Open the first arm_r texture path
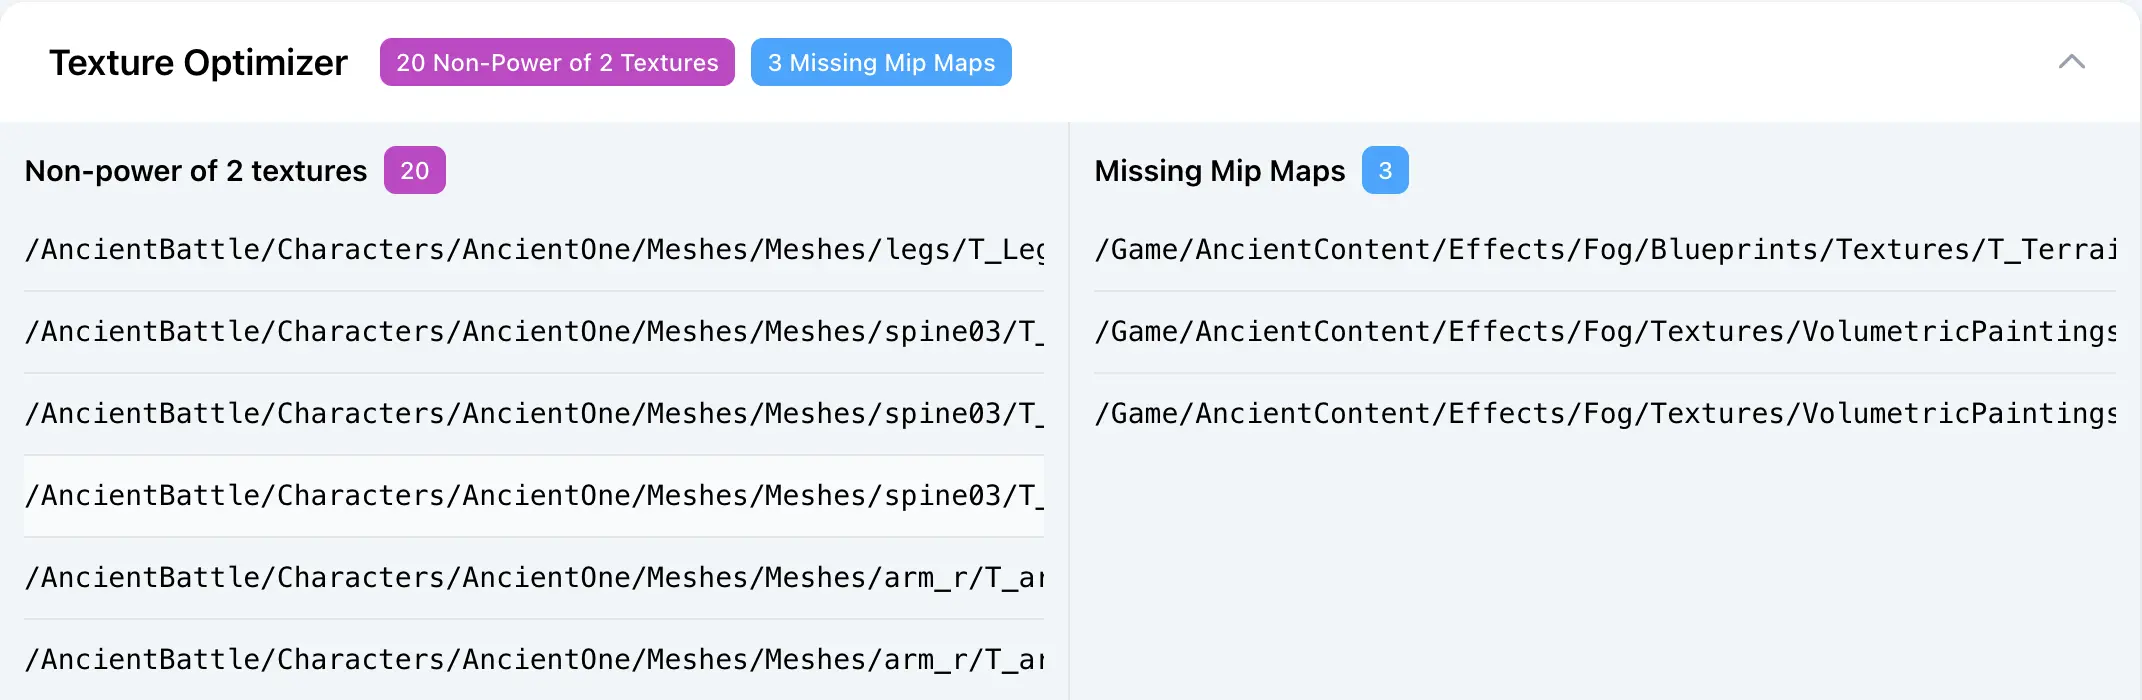Viewport: 2142px width, 700px height. coord(534,577)
